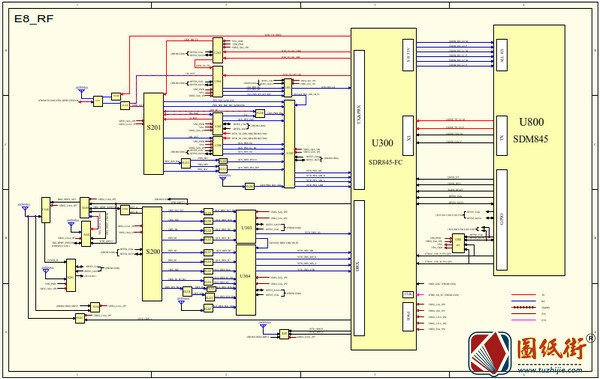
Task: Click the TX port box on U300's right edge
Action: pyautogui.click(x=408, y=136)
